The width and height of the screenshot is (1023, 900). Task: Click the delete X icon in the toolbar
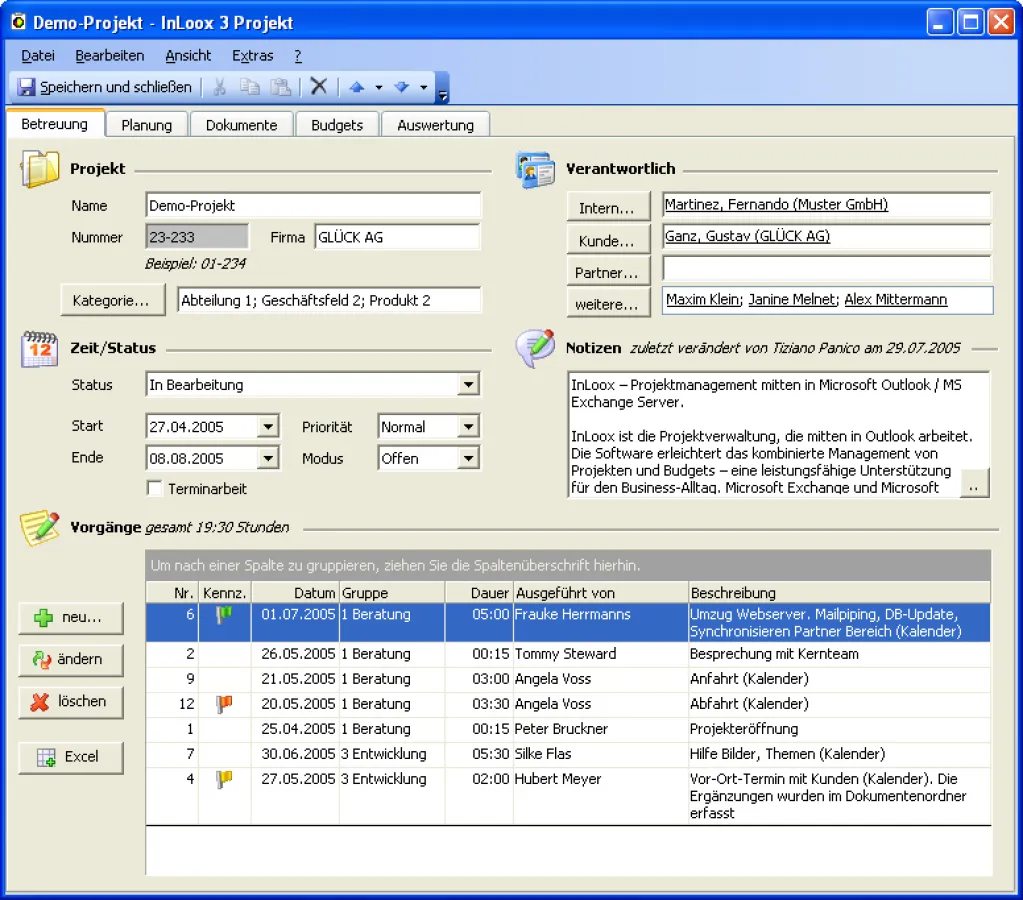(x=318, y=87)
